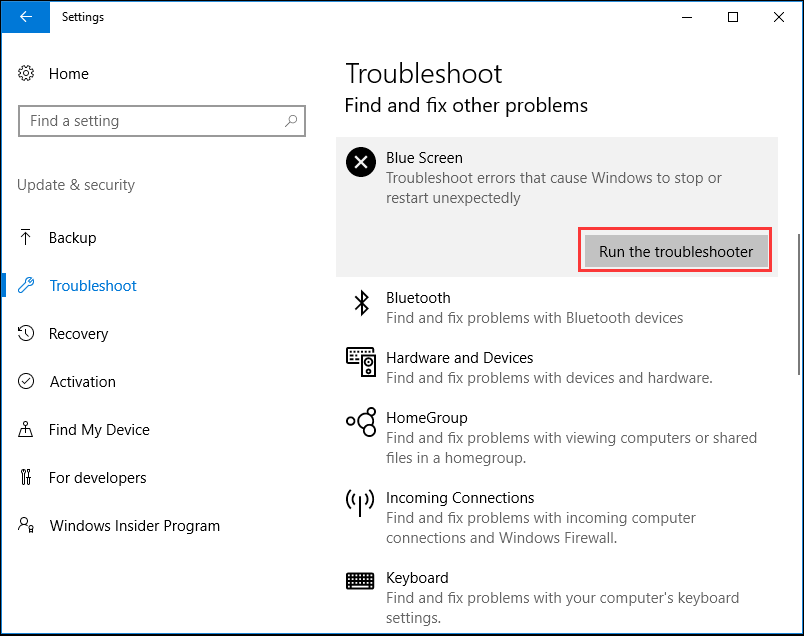This screenshot has height=636, width=804.
Task: Expand the Bluetooth troubleshooter entry
Action: point(557,308)
